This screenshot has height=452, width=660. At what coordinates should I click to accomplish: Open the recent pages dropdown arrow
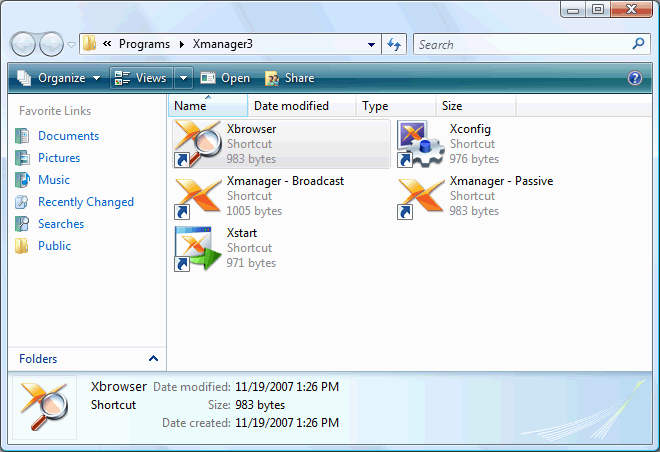tap(72, 45)
